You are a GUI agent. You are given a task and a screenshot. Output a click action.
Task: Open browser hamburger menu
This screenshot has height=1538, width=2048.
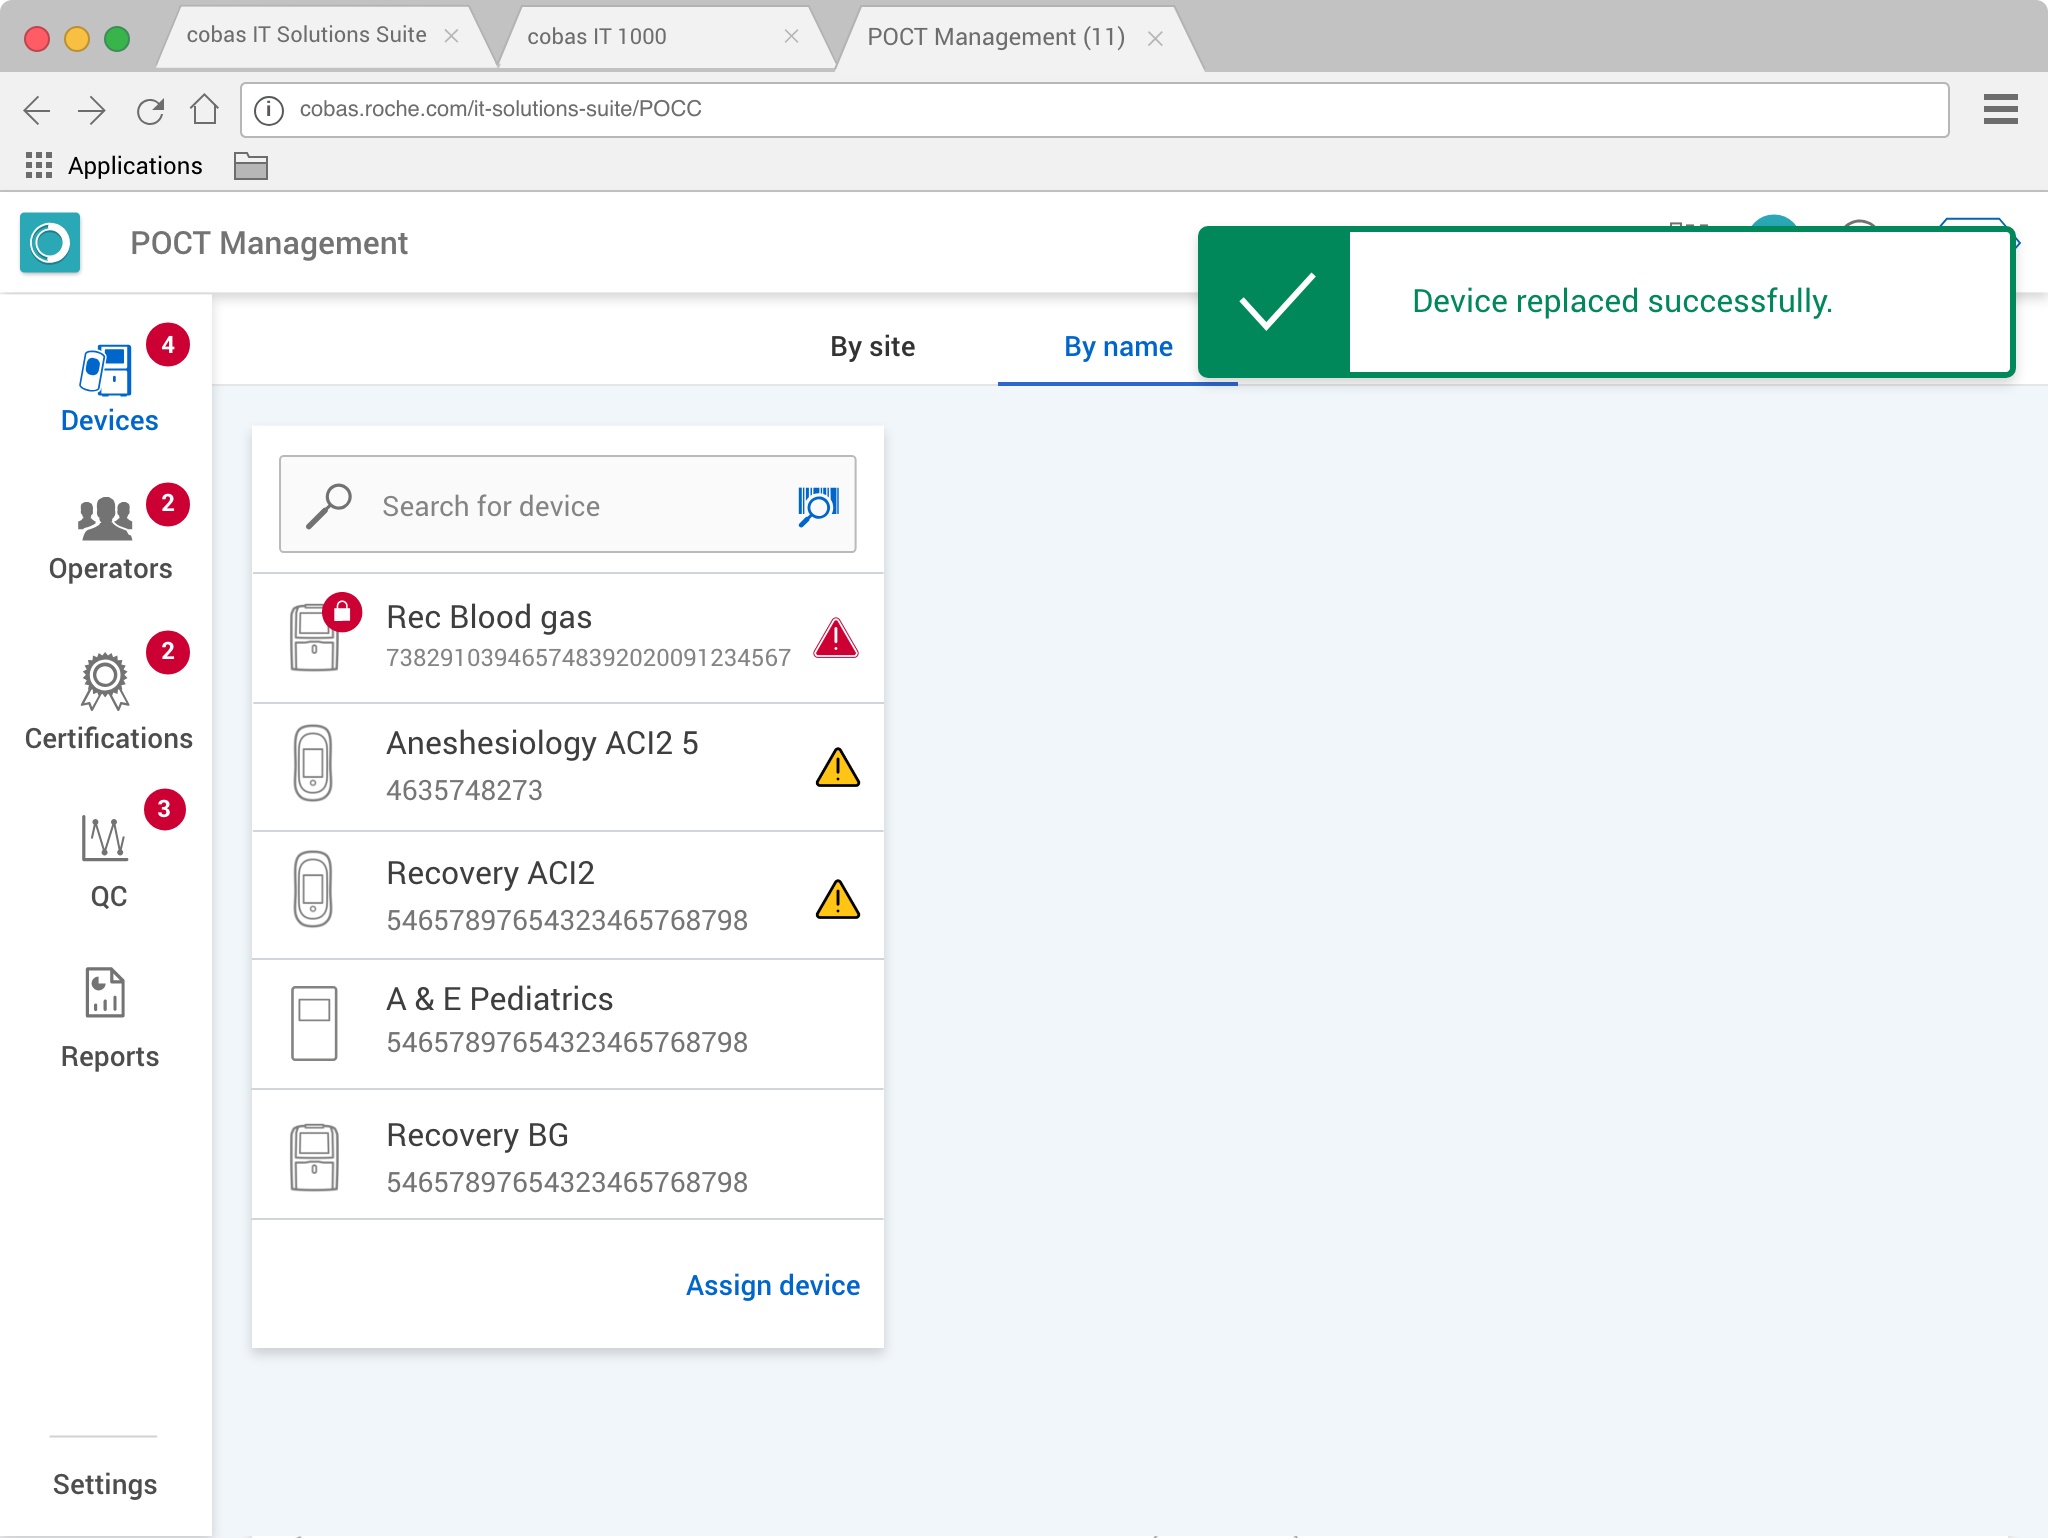click(2000, 109)
